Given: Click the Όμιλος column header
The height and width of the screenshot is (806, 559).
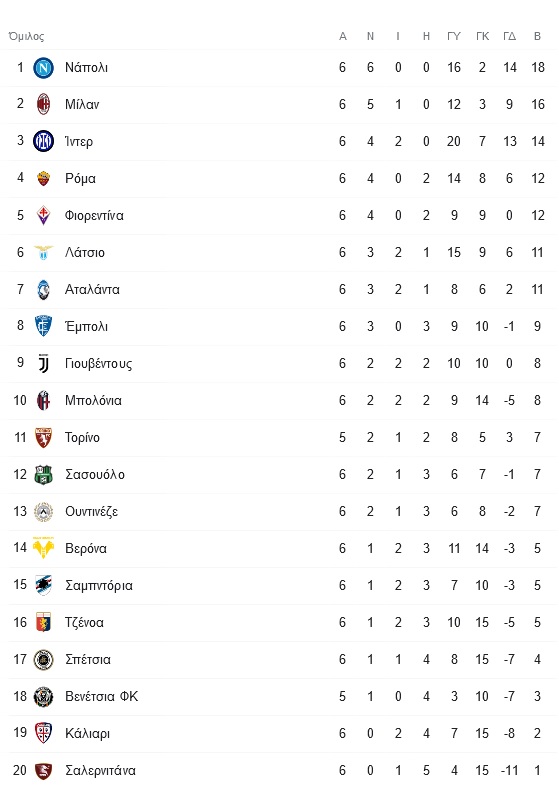Looking at the screenshot, I should click(x=26, y=36).
